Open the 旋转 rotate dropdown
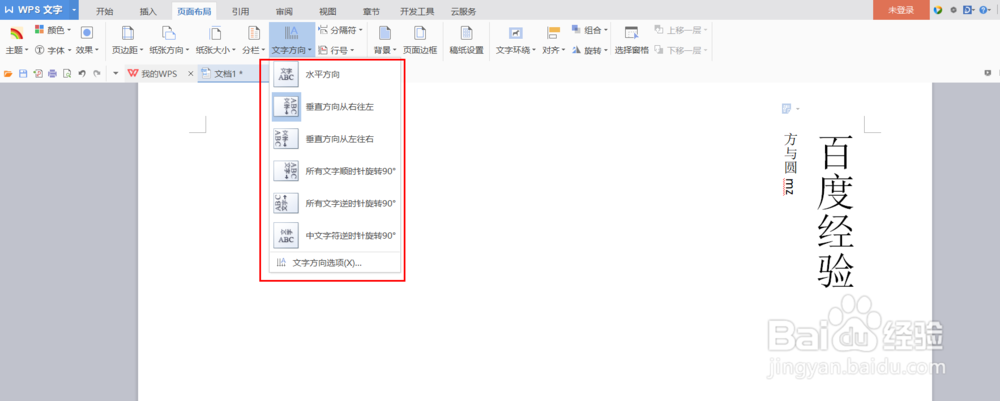The width and height of the screenshot is (1000, 401). 589,50
